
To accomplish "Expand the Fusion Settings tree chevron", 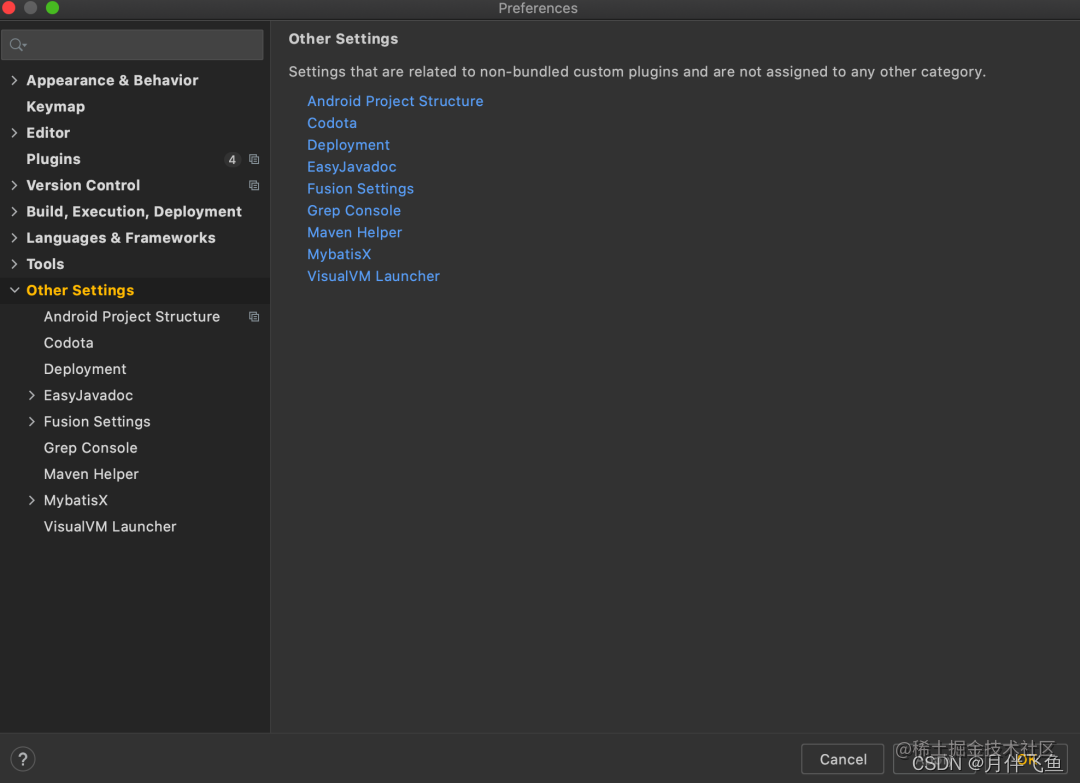I will (x=32, y=421).
